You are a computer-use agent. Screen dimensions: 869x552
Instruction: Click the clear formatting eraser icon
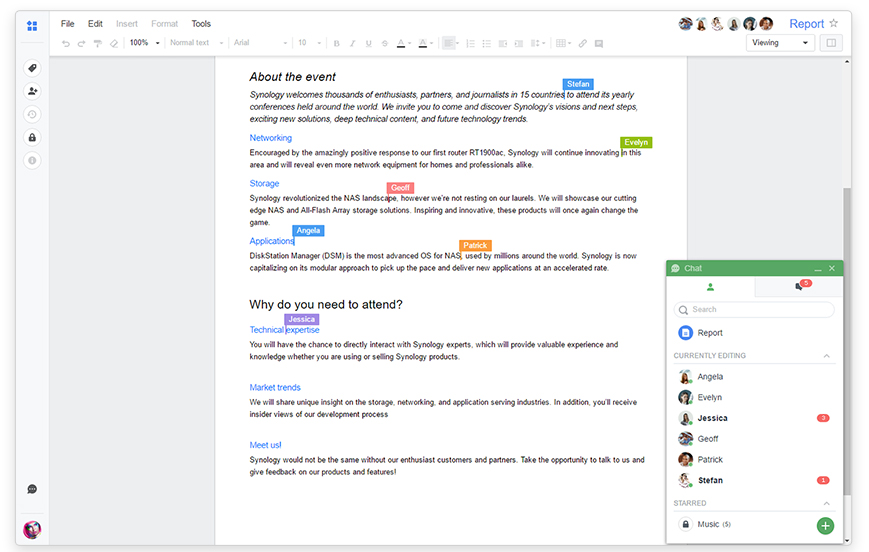(114, 43)
